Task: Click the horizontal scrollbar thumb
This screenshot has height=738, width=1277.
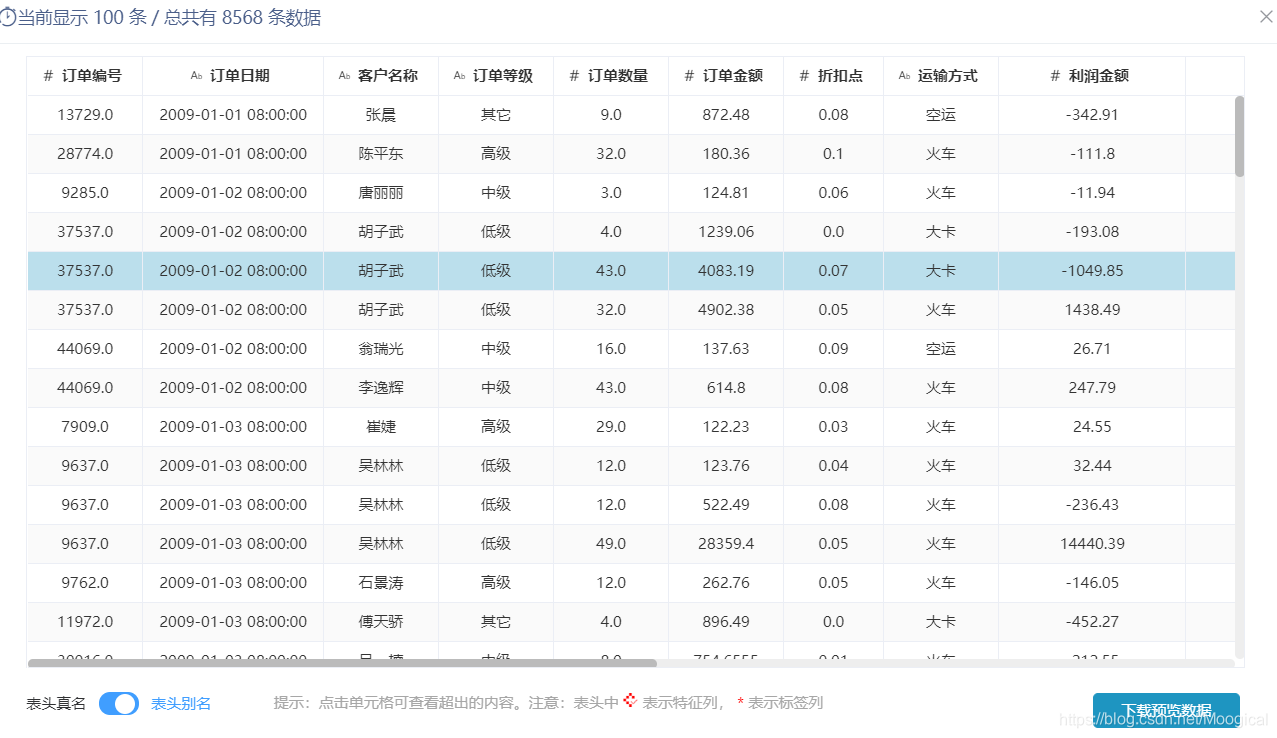Action: 342,663
